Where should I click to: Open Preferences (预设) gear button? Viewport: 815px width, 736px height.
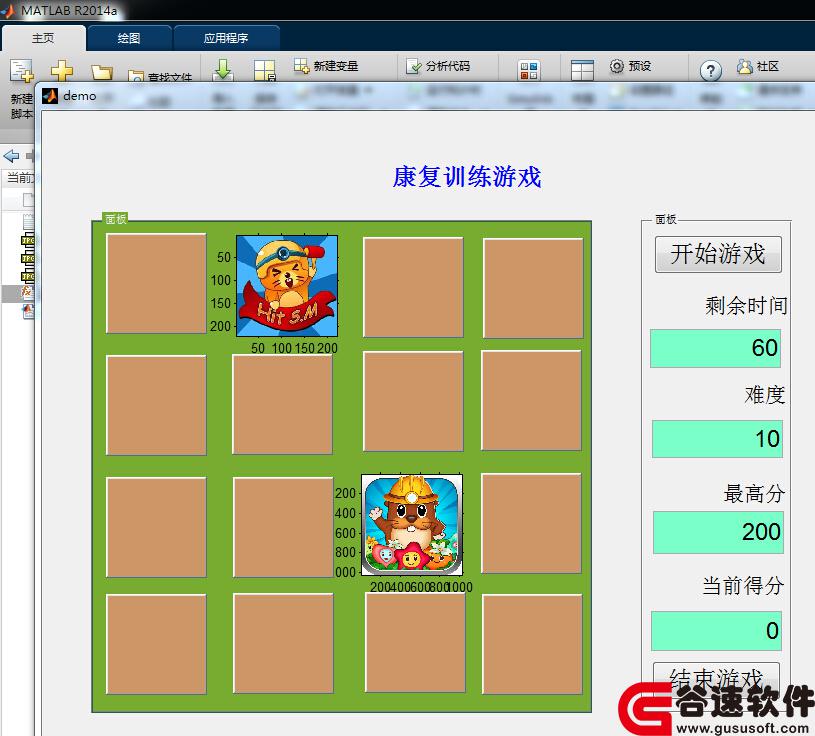(x=630, y=66)
